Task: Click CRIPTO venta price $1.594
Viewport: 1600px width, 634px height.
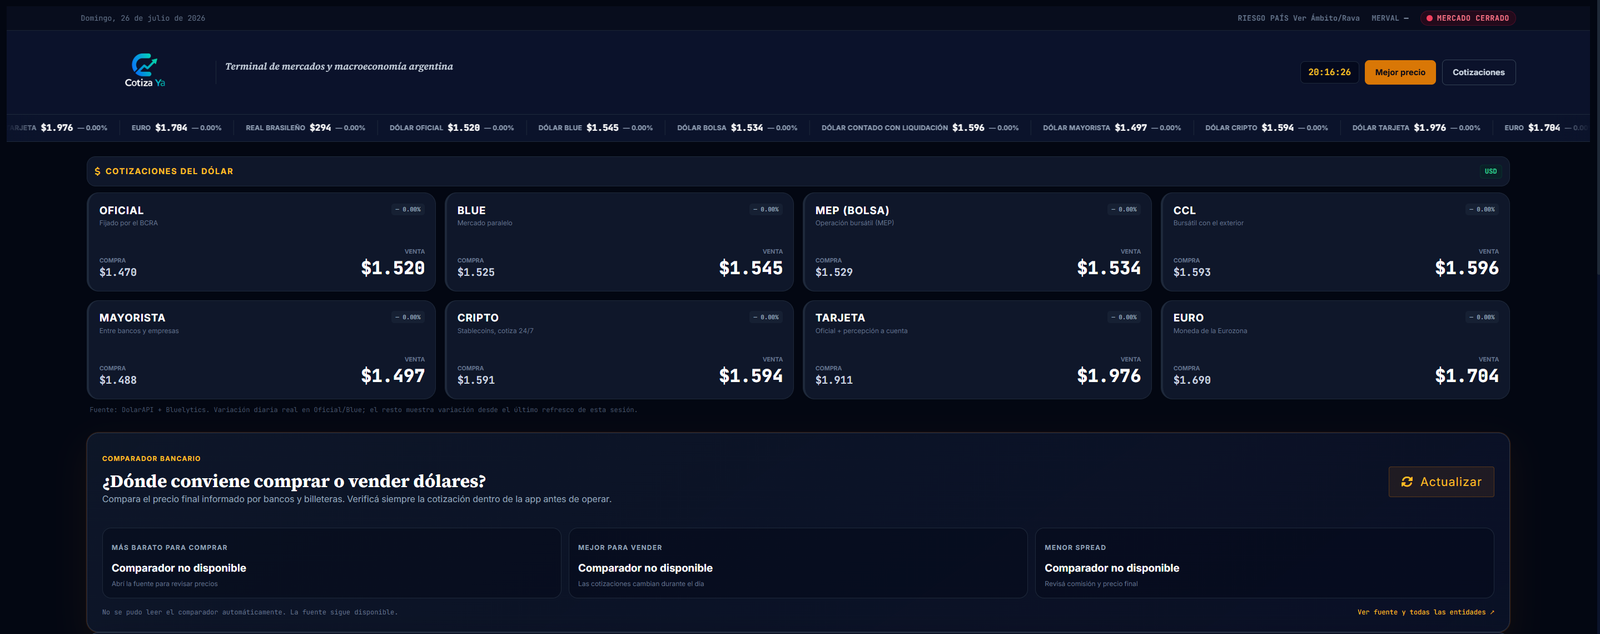Action: point(751,376)
